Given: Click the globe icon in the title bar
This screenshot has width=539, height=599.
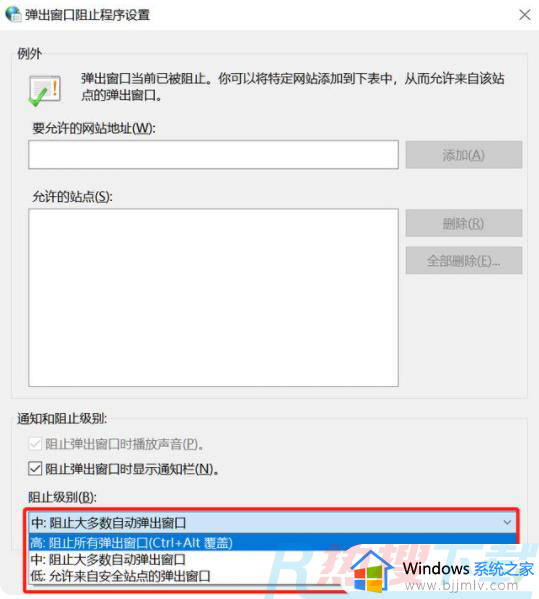Looking at the screenshot, I should pyautogui.click(x=13, y=14).
